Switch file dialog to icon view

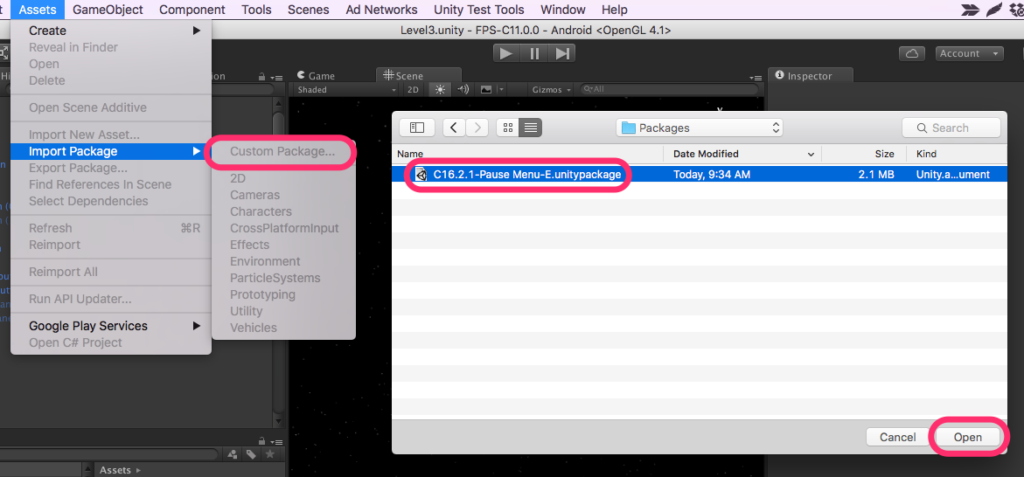(x=508, y=127)
